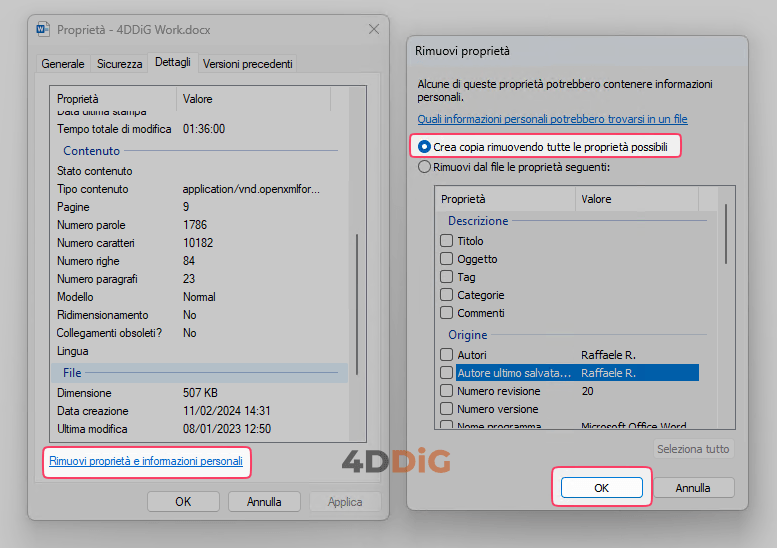Select the Modello row
The image size is (777, 548).
click(x=200, y=297)
